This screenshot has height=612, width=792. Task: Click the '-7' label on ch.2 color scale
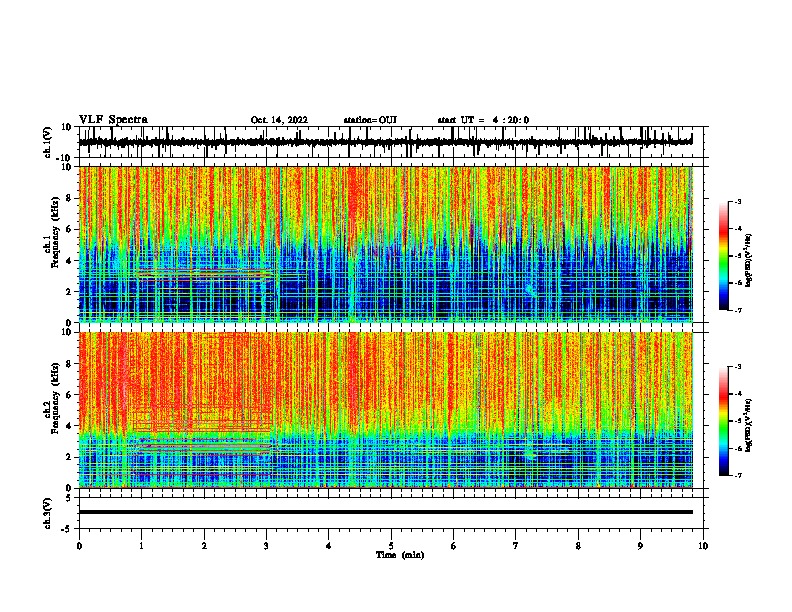click(737, 475)
